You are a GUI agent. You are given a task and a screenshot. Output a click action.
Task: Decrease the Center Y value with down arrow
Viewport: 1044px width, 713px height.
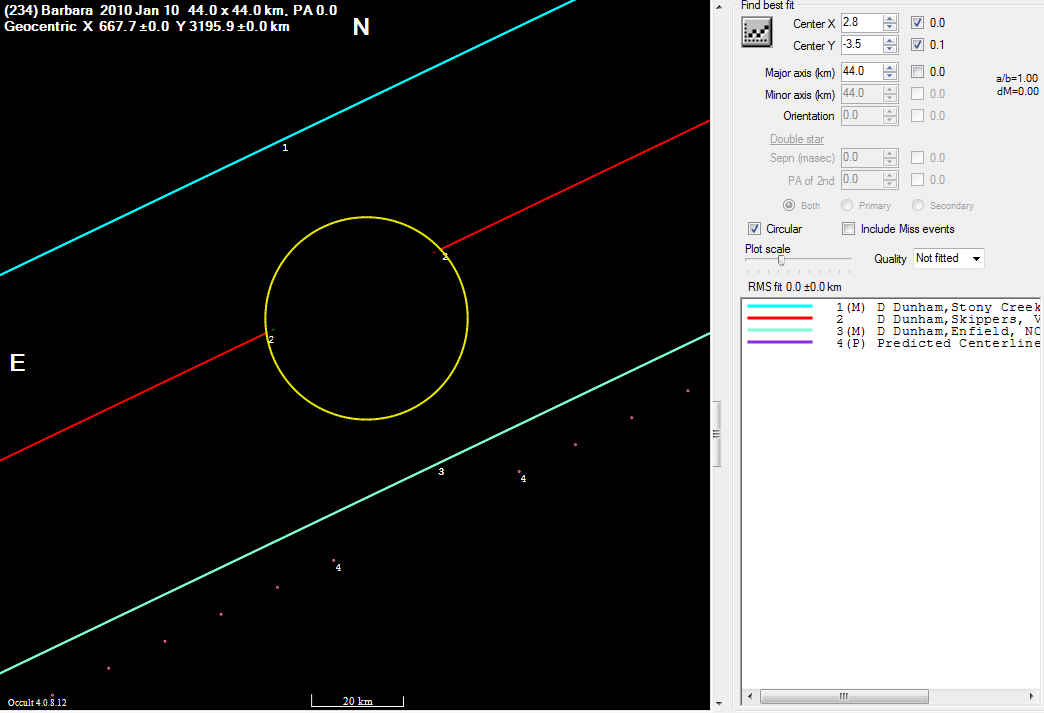click(890, 49)
